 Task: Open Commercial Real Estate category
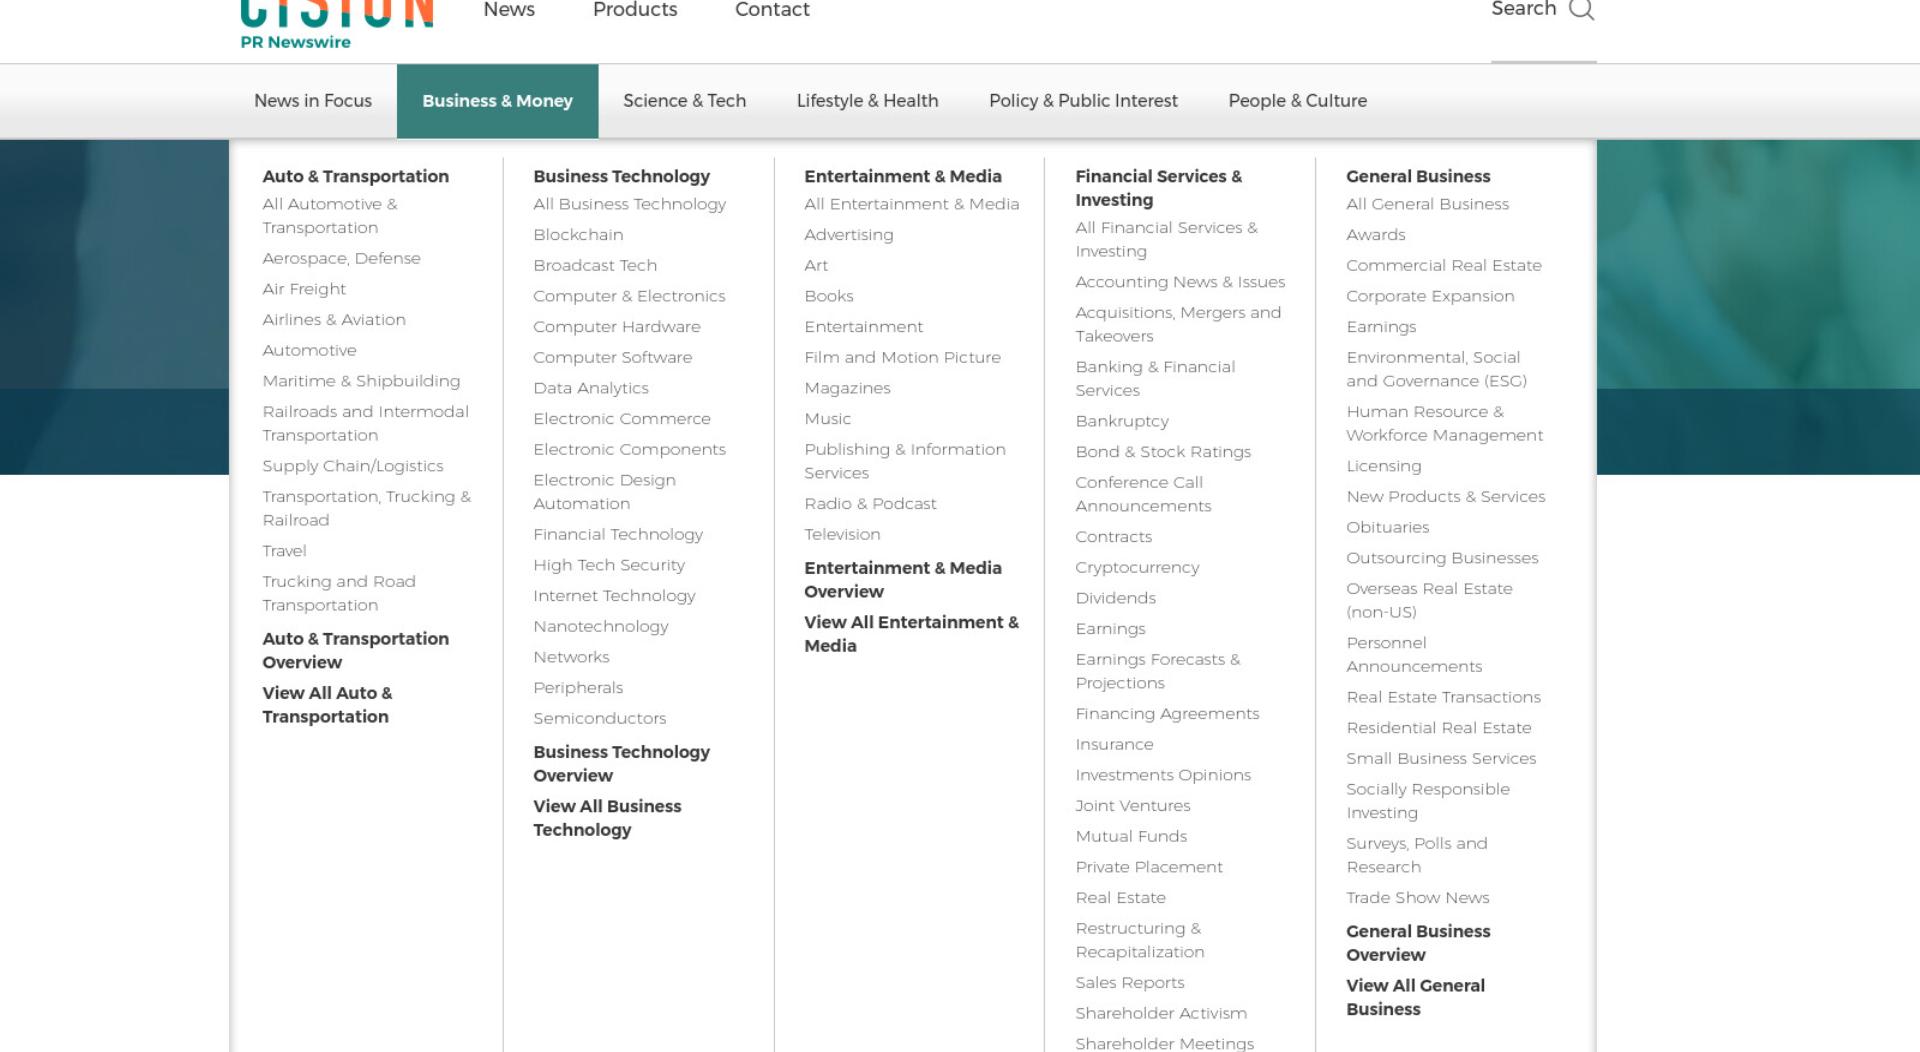[1444, 266]
